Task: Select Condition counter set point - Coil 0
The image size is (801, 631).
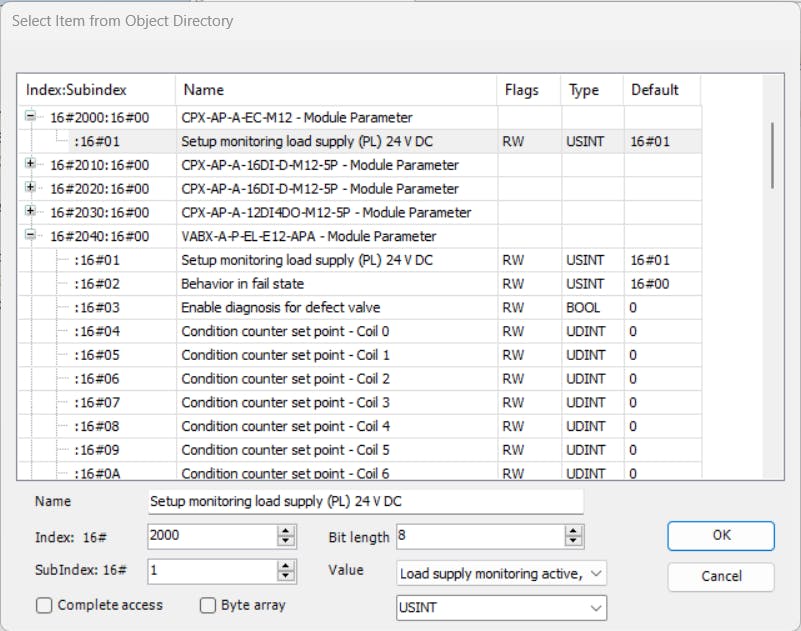Action: [360, 331]
